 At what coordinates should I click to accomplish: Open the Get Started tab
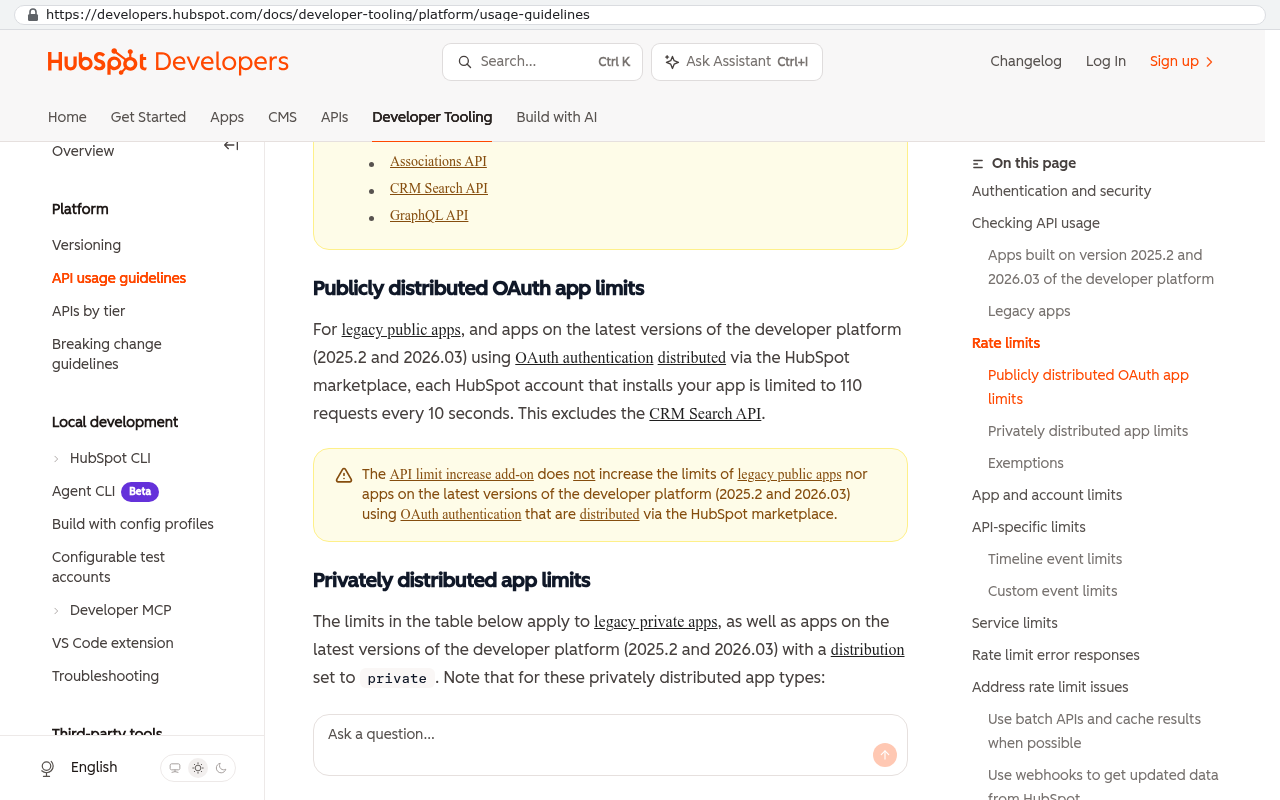tap(148, 117)
